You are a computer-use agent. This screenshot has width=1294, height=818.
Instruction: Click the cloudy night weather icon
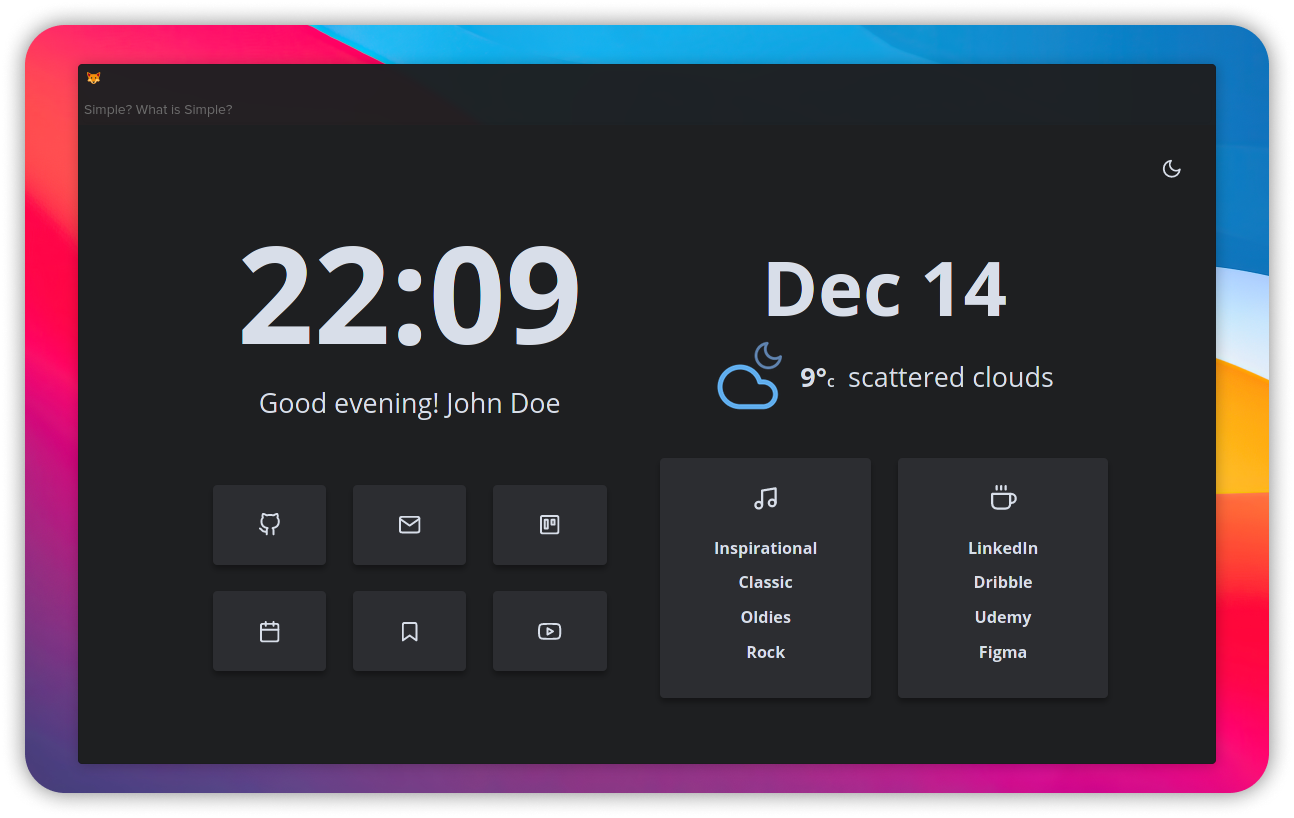[750, 375]
